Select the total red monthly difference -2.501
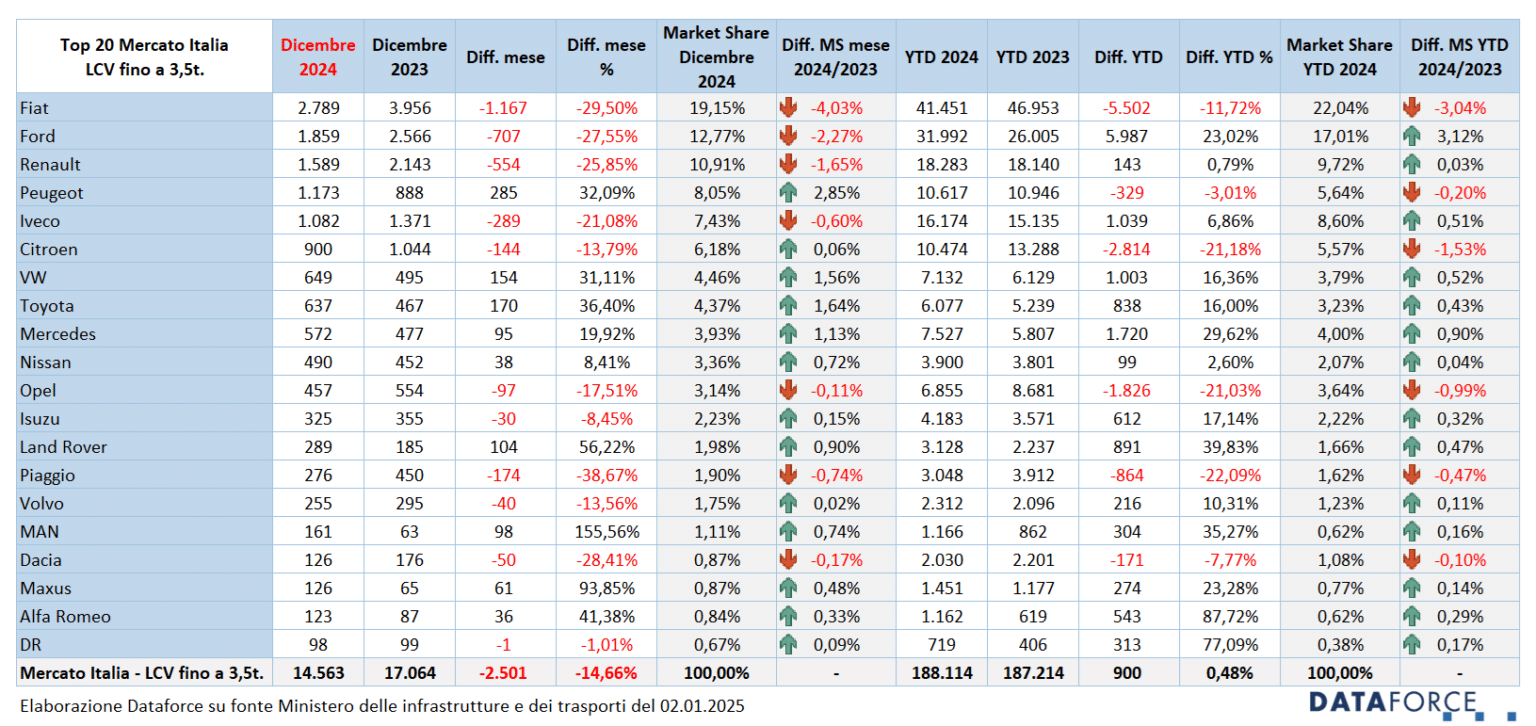This screenshot has width=1536, height=726. click(x=505, y=673)
